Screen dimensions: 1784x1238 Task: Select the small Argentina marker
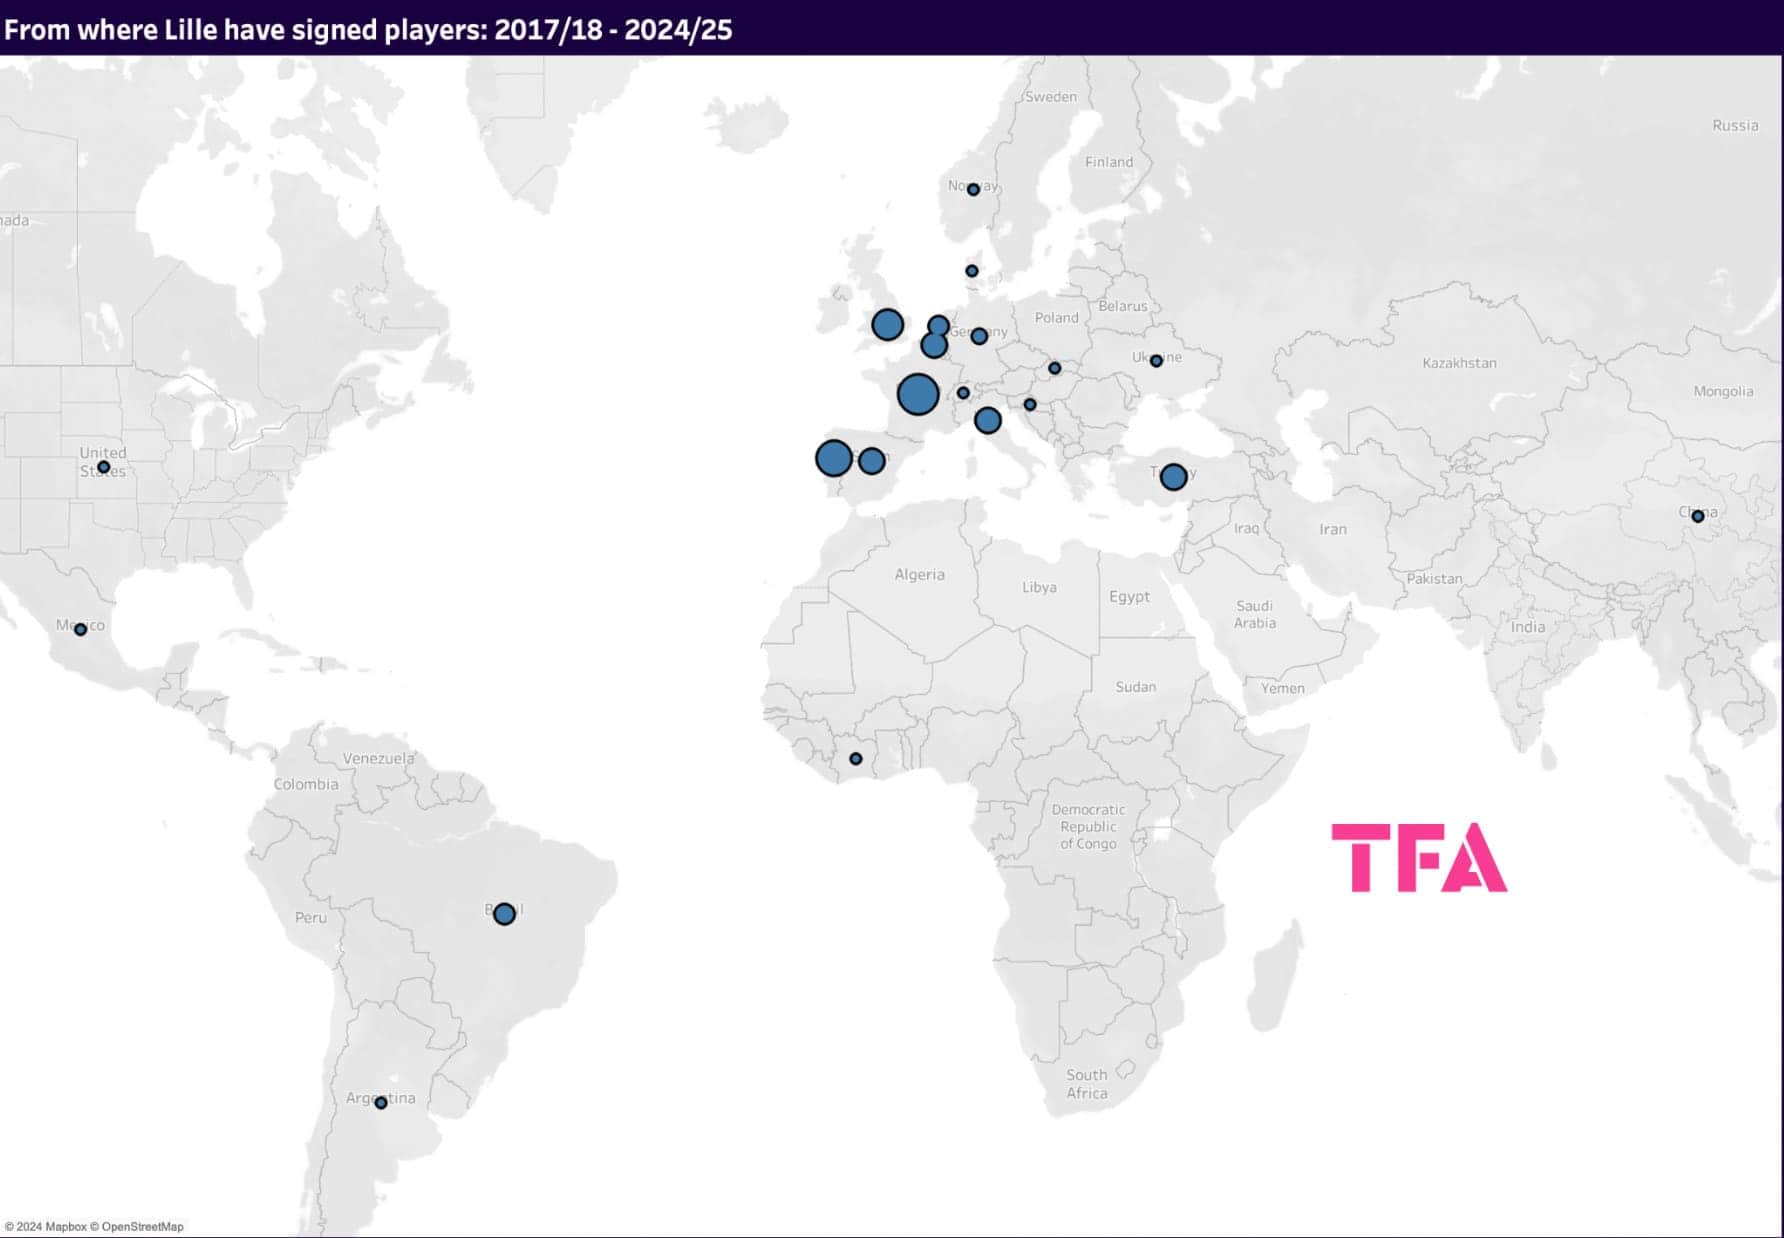point(381,1103)
